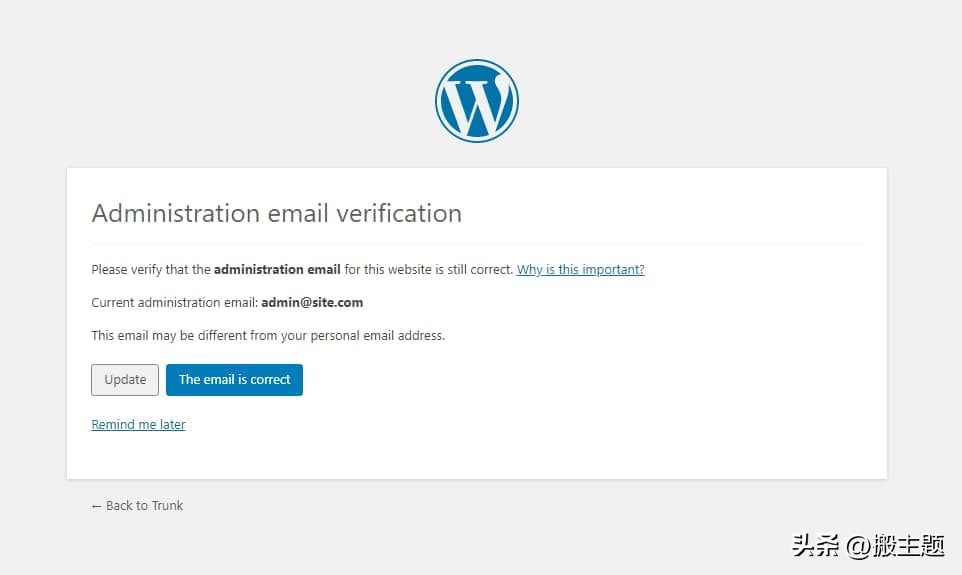Click the Please verify that the text

click(x=151, y=270)
